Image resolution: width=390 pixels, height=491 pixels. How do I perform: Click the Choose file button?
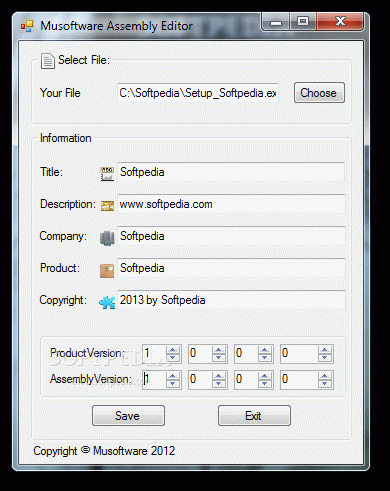(x=319, y=93)
